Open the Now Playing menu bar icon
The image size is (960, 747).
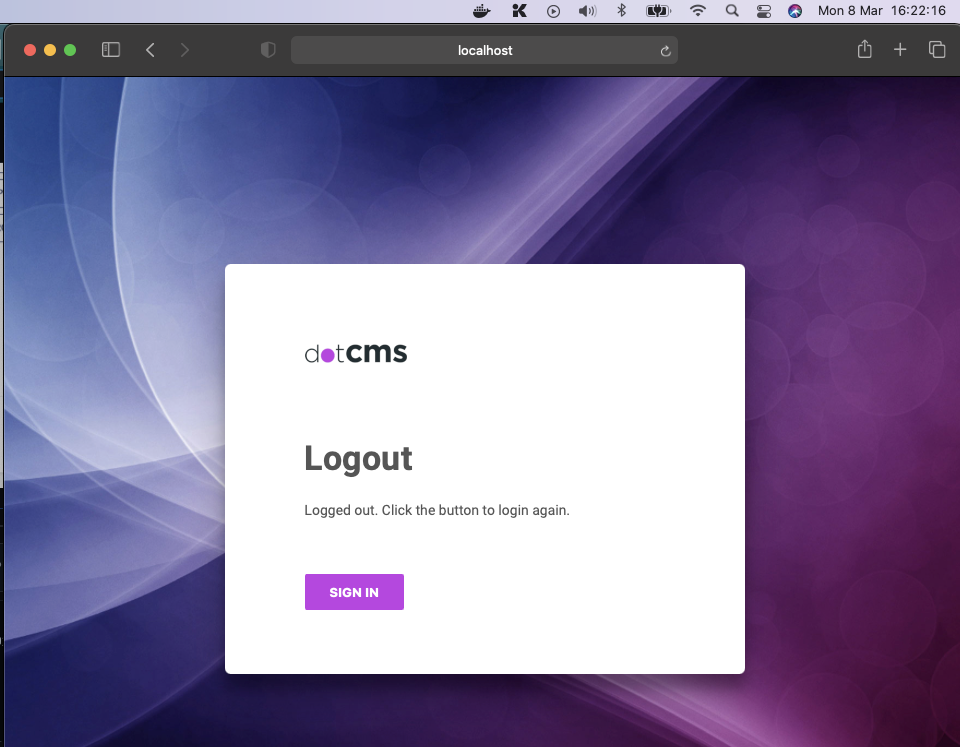pos(553,11)
